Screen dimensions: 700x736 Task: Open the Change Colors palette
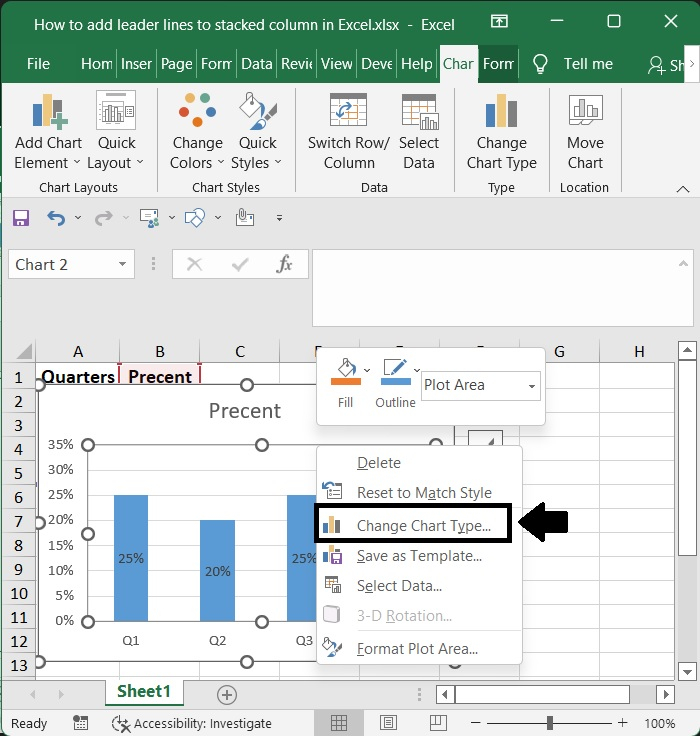click(x=197, y=132)
